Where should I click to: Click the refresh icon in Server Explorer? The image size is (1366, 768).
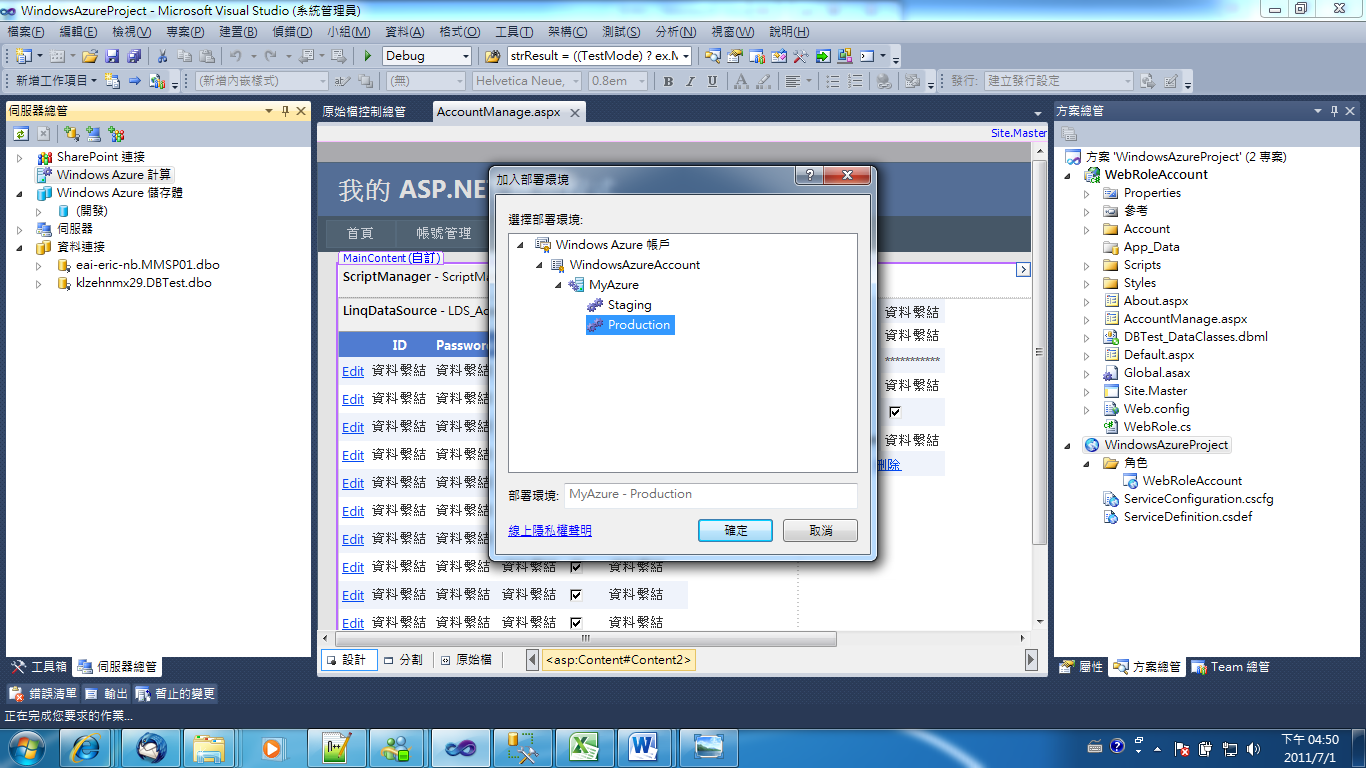[21, 133]
